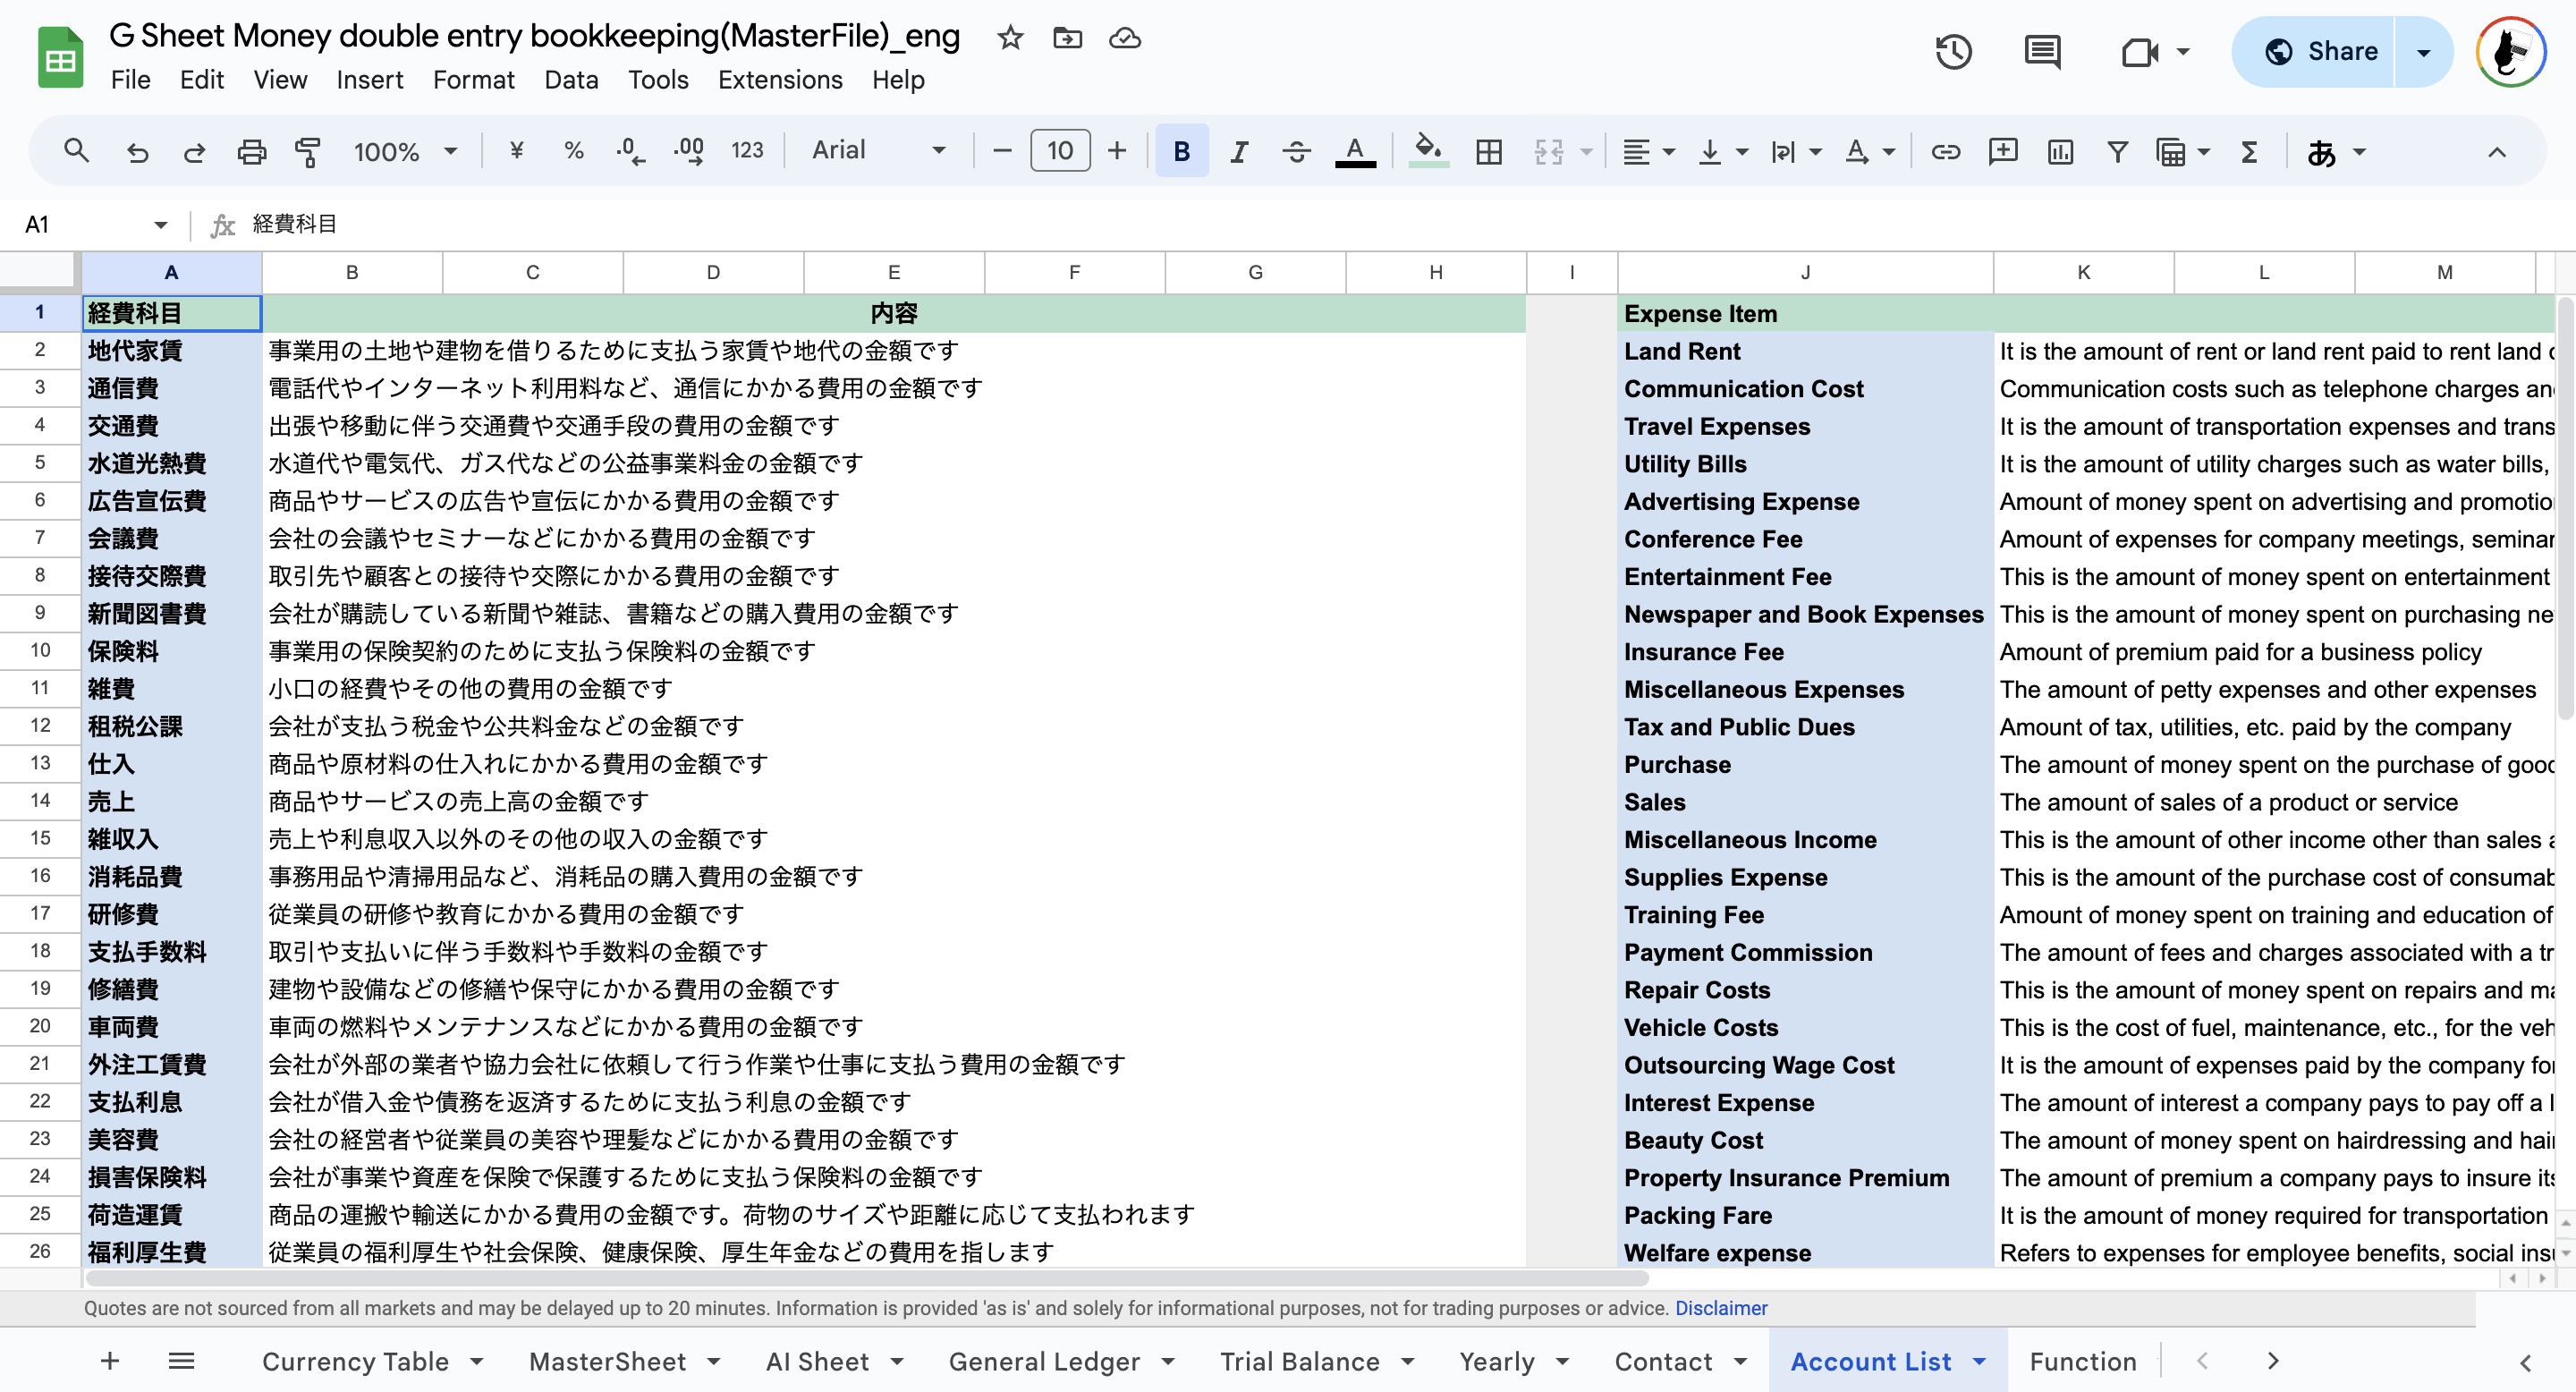Open the comments history icon

tap(2041, 52)
